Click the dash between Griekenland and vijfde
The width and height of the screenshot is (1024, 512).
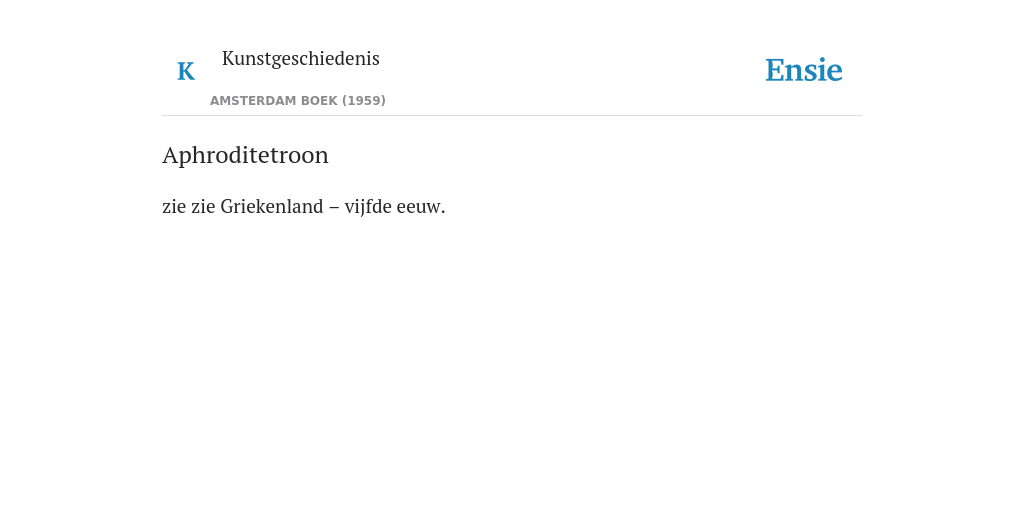point(334,208)
